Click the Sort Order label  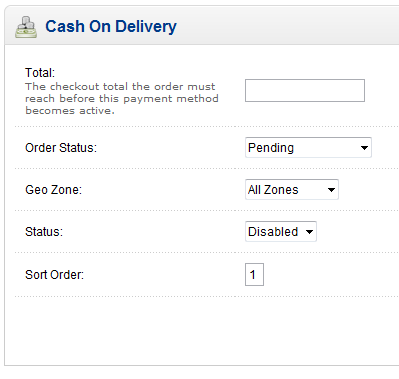(x=54, y=275)
